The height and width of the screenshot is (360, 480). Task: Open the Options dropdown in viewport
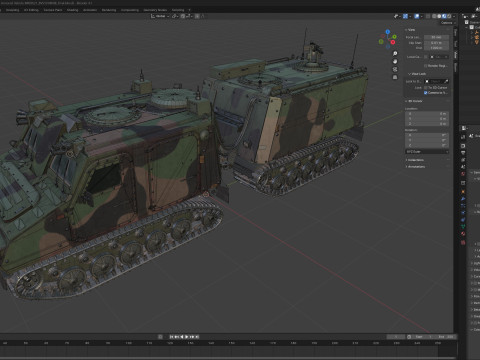(x=448, y=23)
